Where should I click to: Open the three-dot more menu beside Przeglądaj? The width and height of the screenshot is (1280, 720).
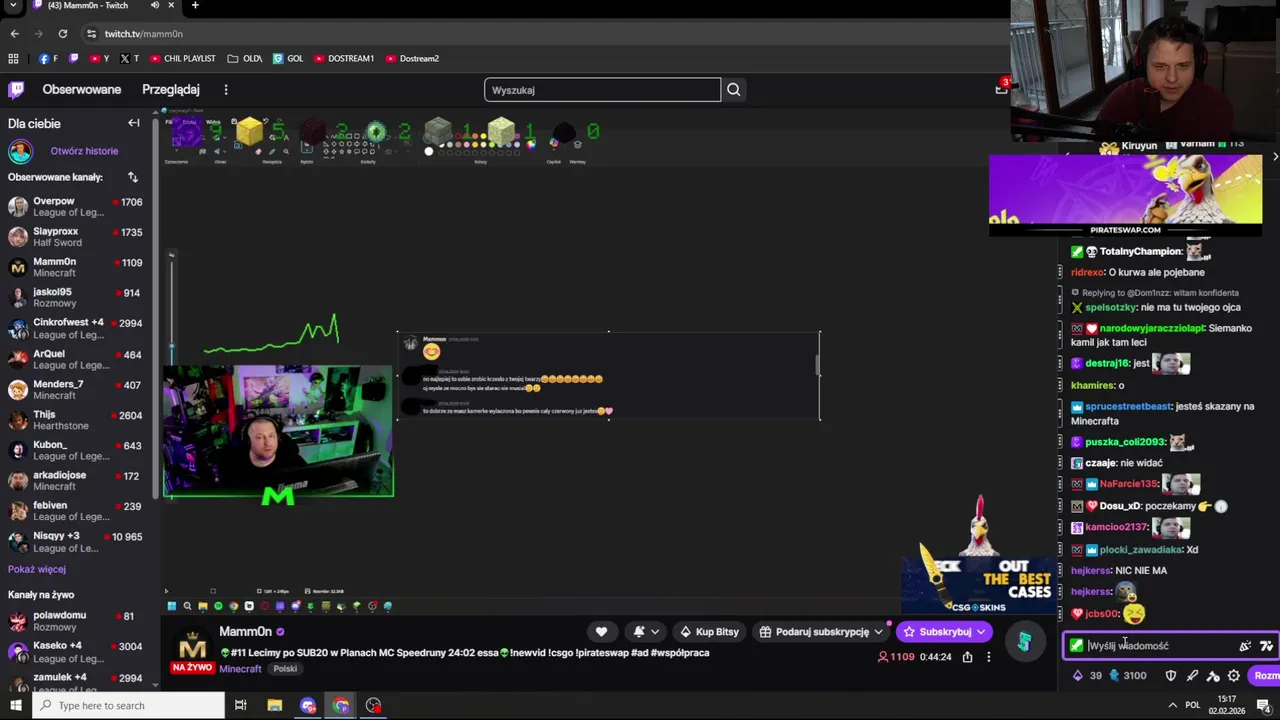point(226,90)
